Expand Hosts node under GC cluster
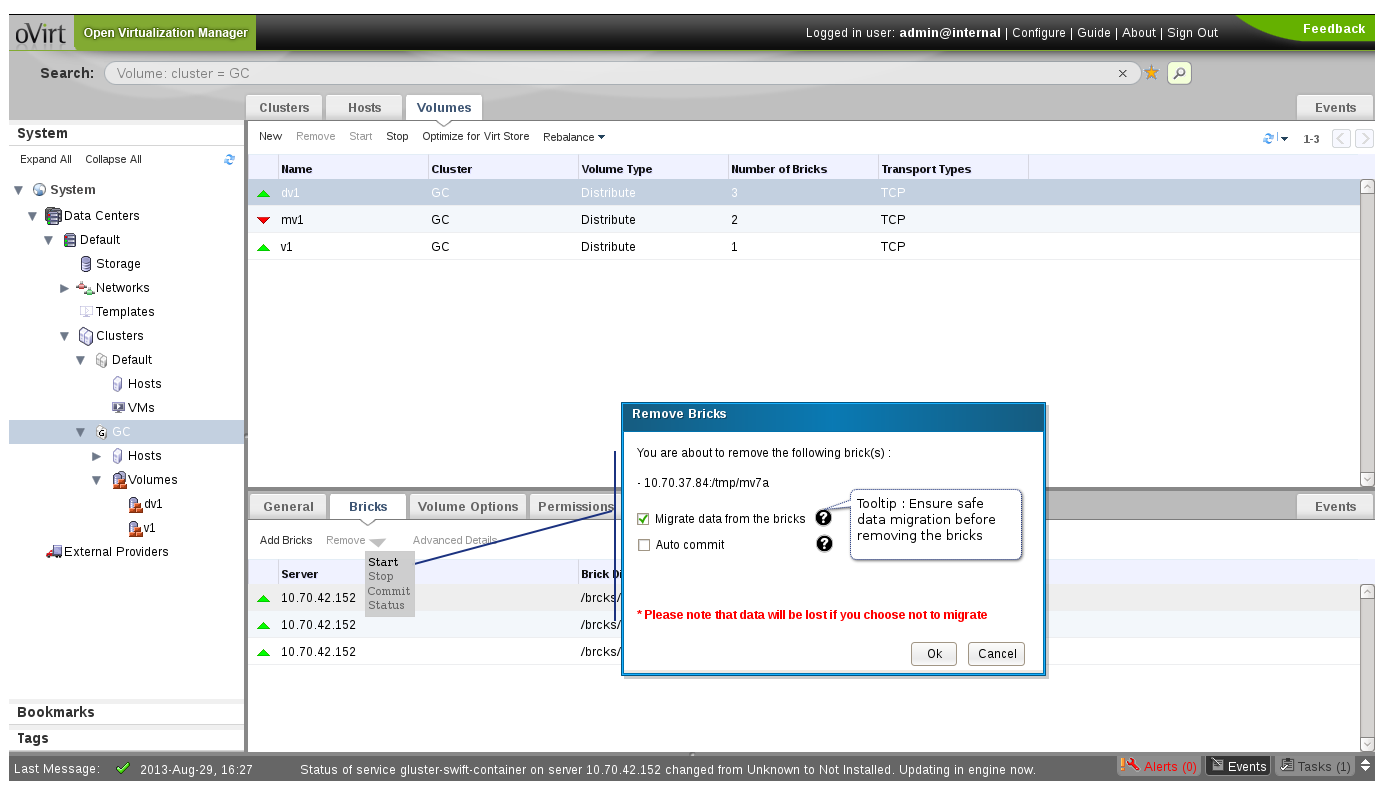The height and width of the screenshot is (788, 1386). coord(97,456)
